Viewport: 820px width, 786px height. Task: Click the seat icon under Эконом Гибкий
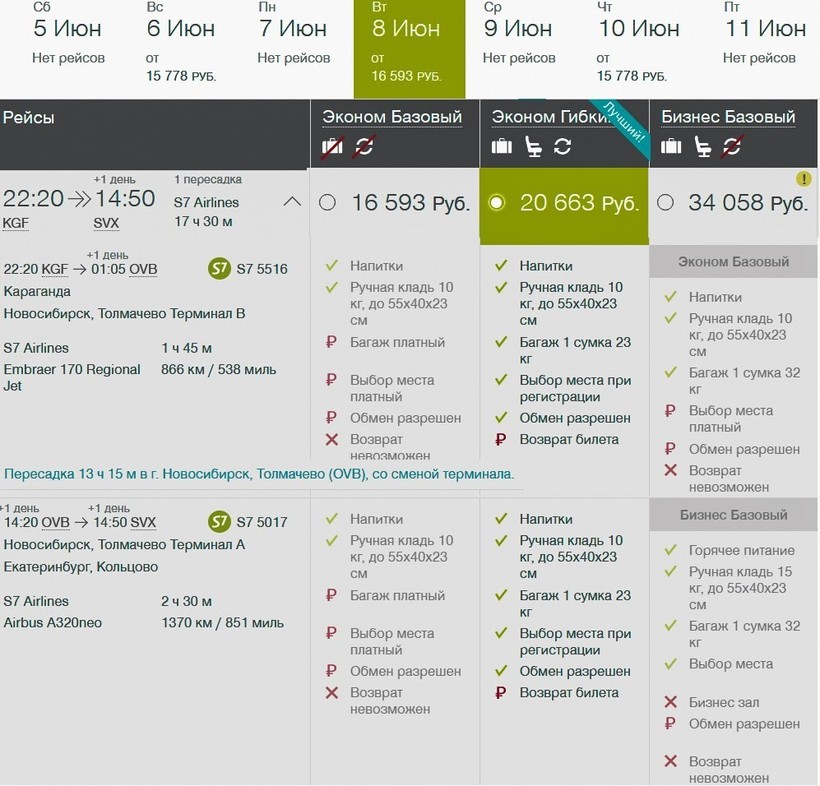click(x=532, y=147)
